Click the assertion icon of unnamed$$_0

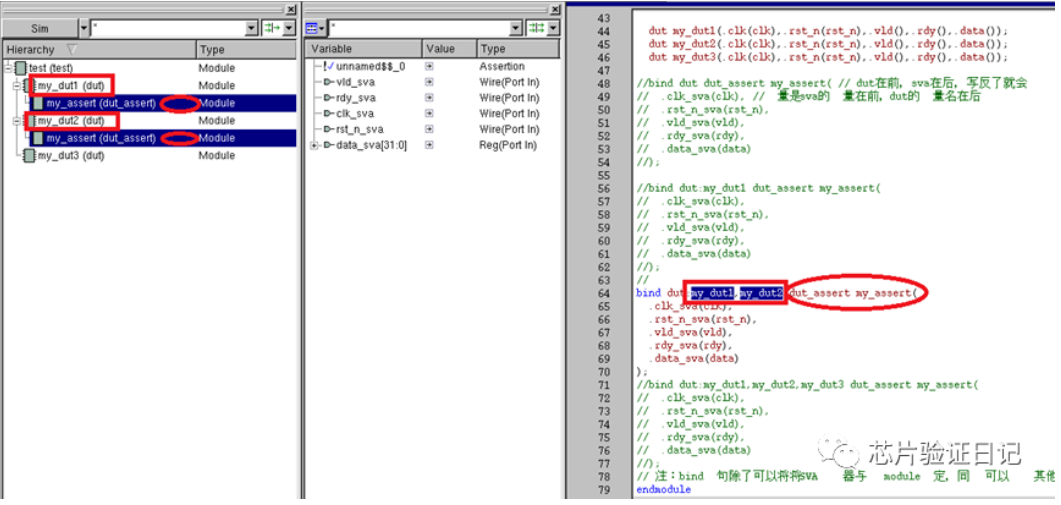coord(329,66)
